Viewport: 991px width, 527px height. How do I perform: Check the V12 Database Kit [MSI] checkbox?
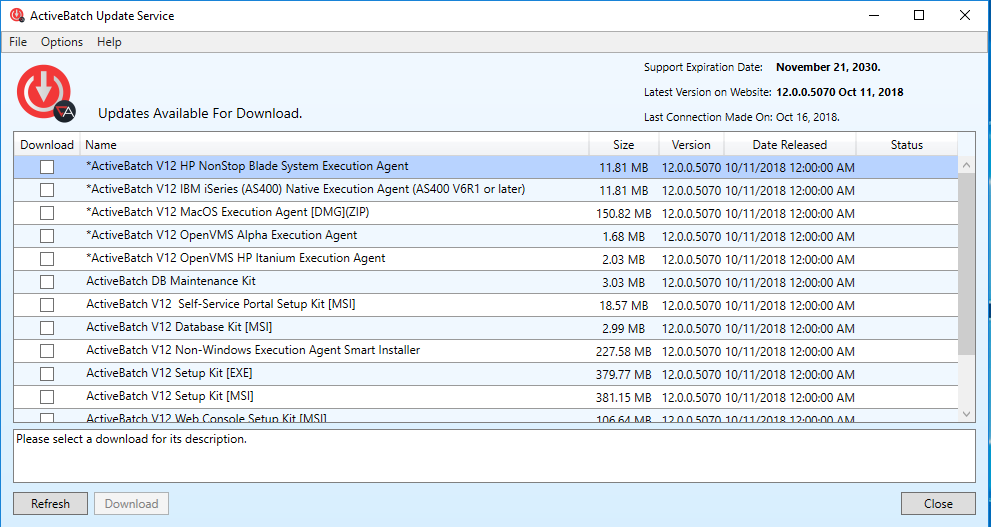click(x=47, y=328)
